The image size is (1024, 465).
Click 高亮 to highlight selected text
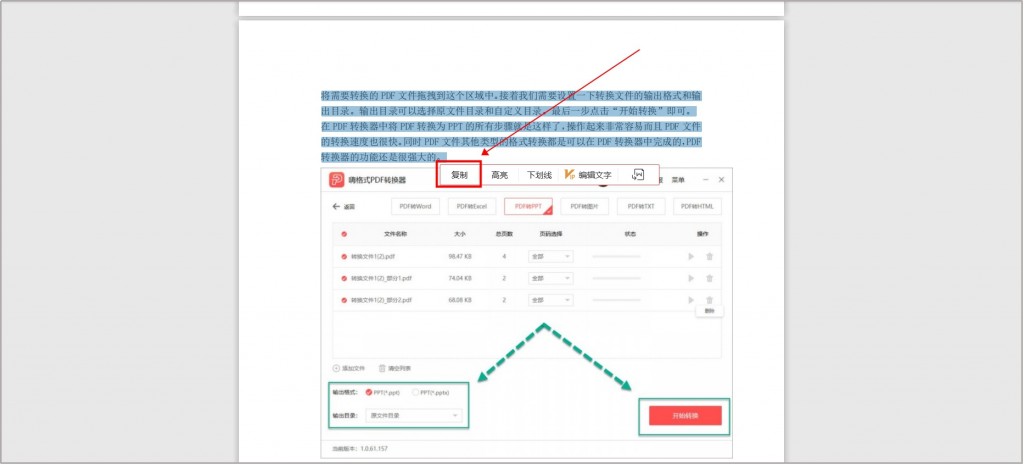coord(500,175)
